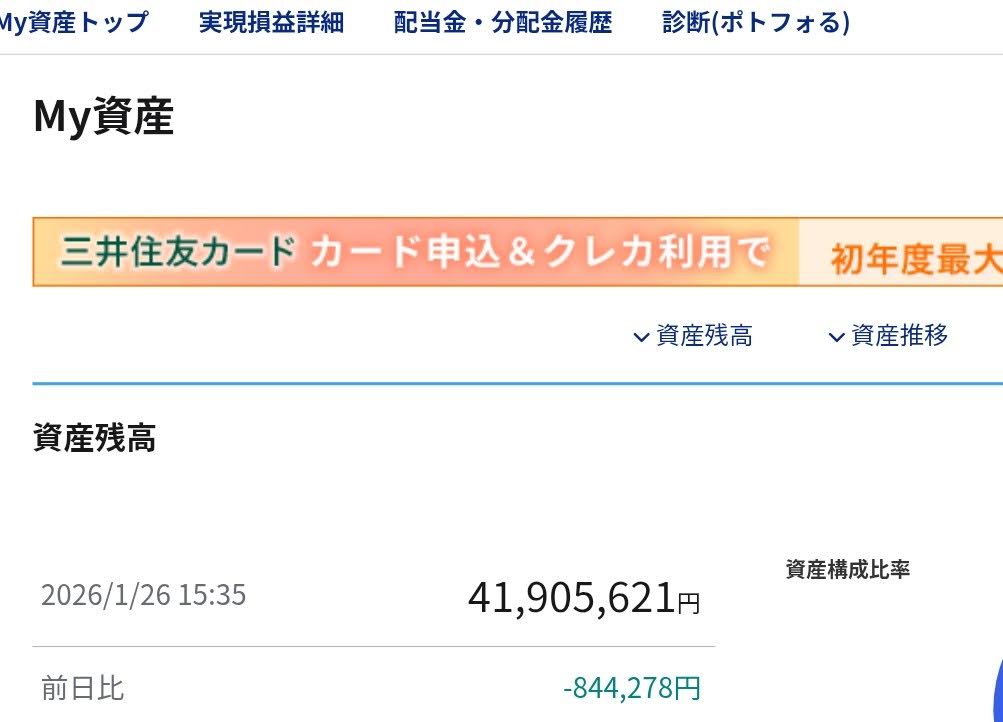Click the -844,278円 daily change value
This screenshot has height=722, width=1003.
click(631, 689)
